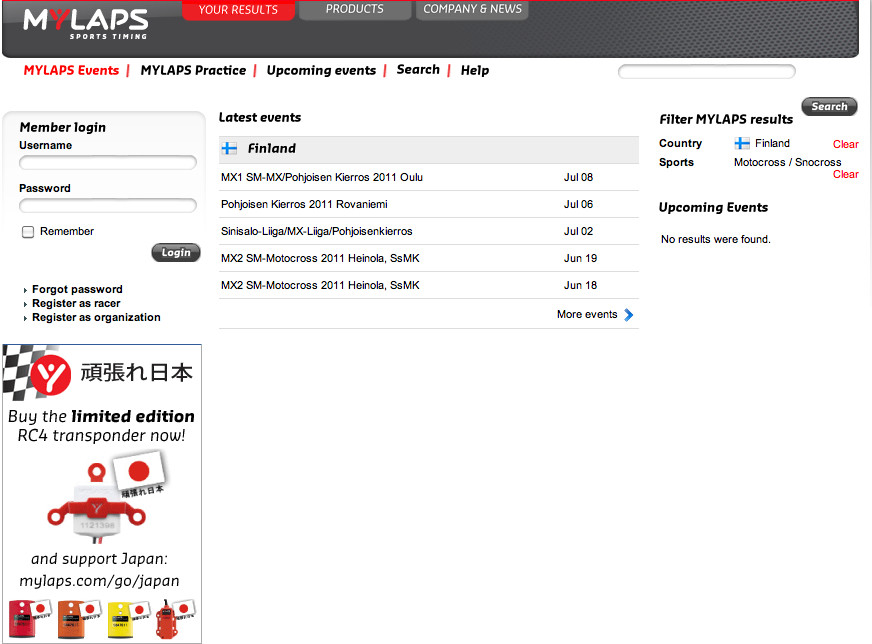The height and width of the screenshot is (644, 872).
Task: Click the 'Jul 06' date cell
Action: tap(578, 204)
